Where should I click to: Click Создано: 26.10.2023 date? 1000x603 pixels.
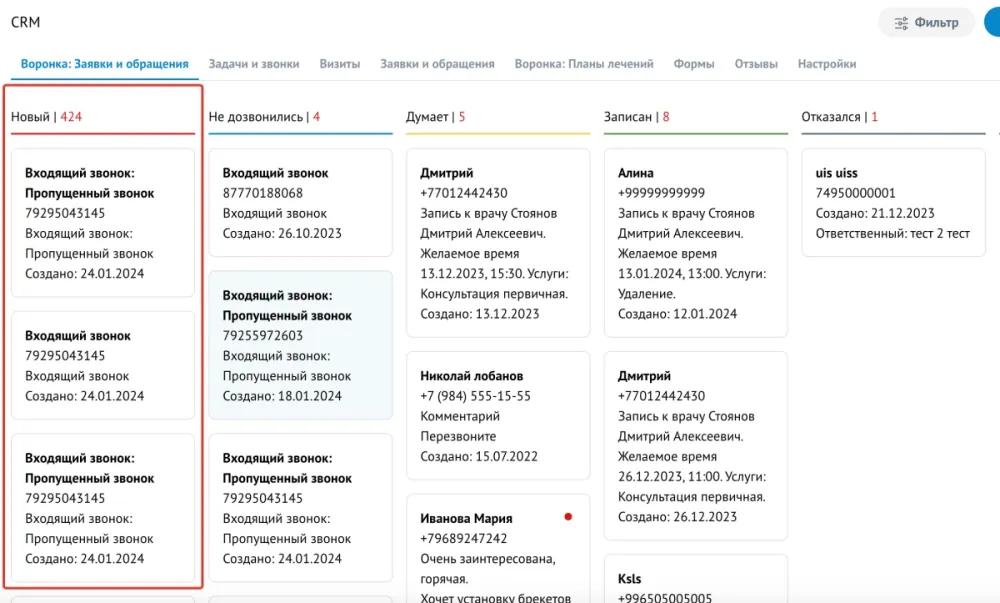coord(282,233)
